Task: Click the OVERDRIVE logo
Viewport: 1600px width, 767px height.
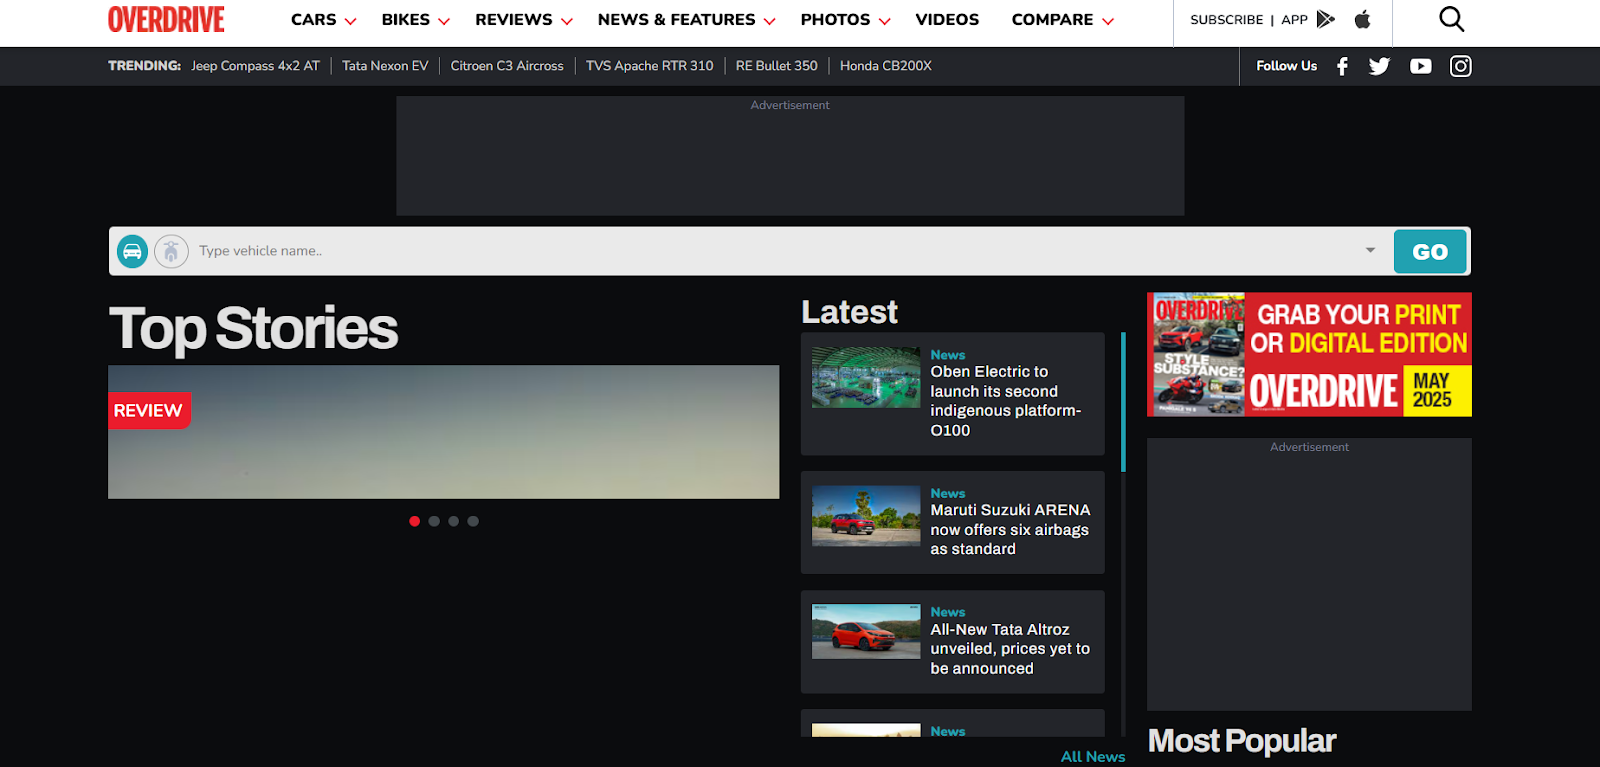Action: pos(166,19)
